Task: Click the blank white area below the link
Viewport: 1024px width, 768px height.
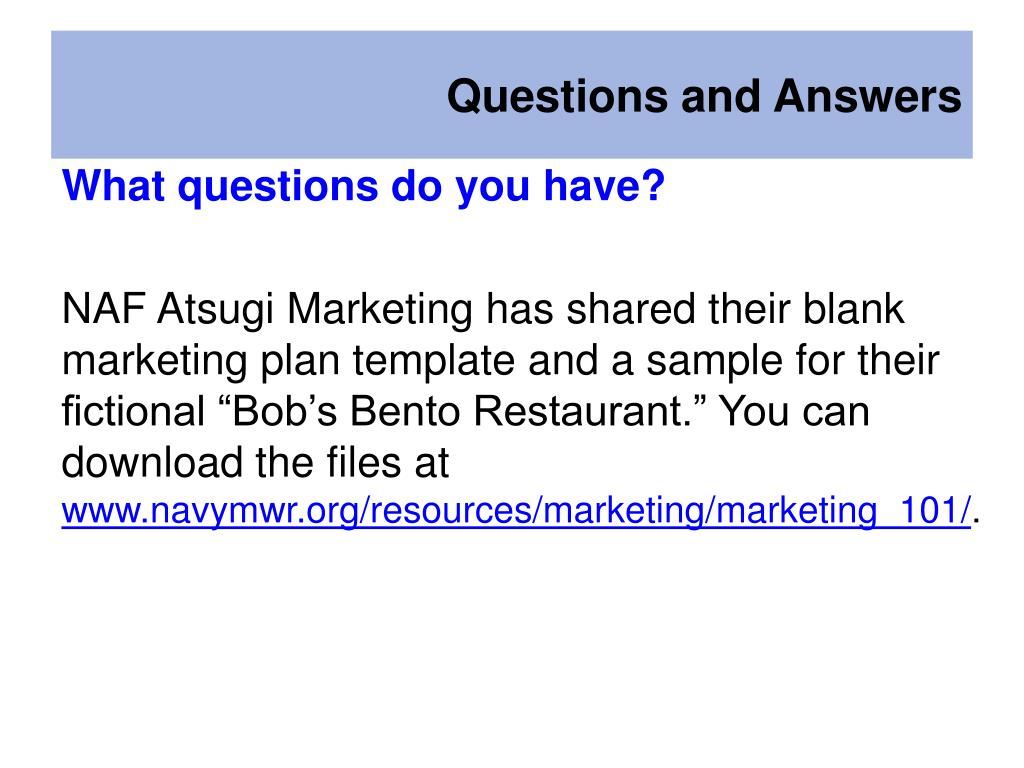Action: [x=512, y=650]
